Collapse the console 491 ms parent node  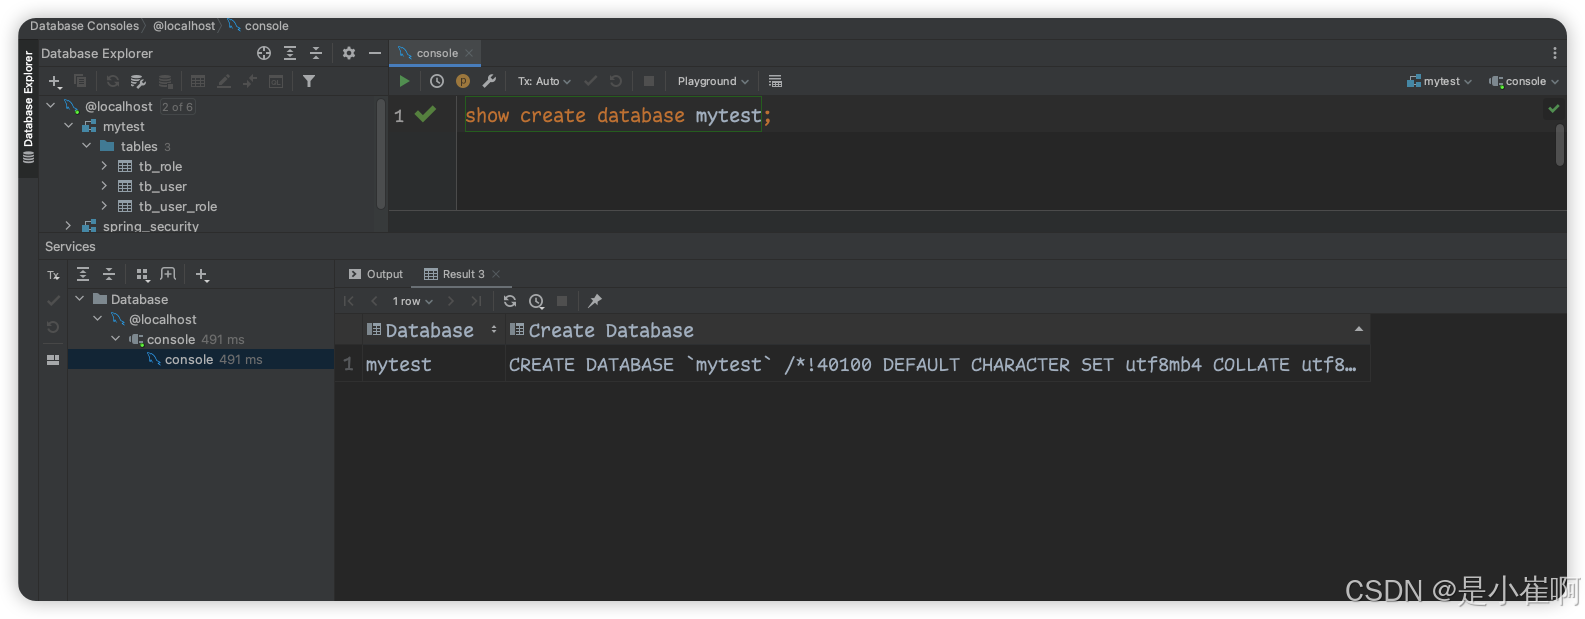[116, 339]
